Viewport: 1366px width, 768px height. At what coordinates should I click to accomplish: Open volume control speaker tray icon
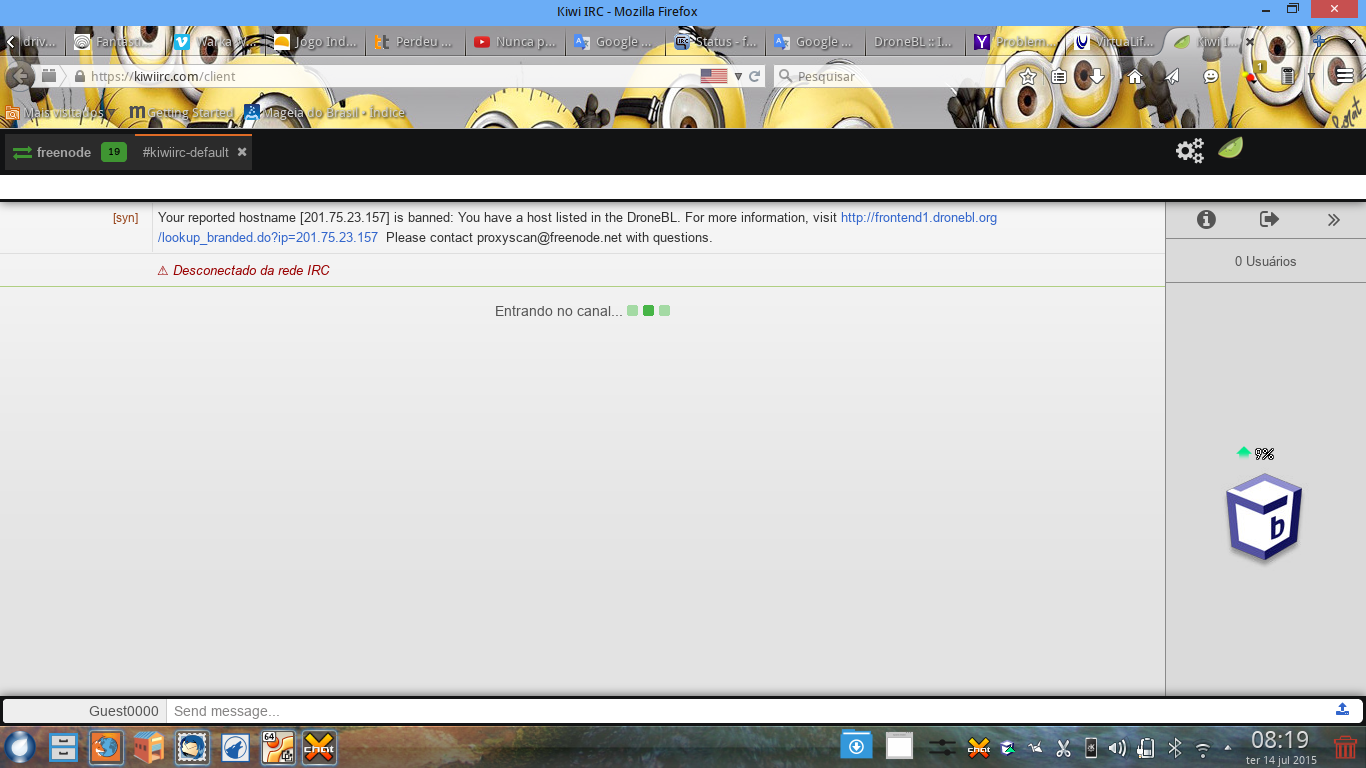coord(1117,748)
